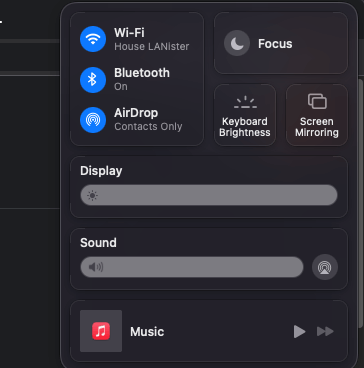
Task: Click the Keyboard Brightness glow icon
Action: pyautogui.click(x=245, y=102)
